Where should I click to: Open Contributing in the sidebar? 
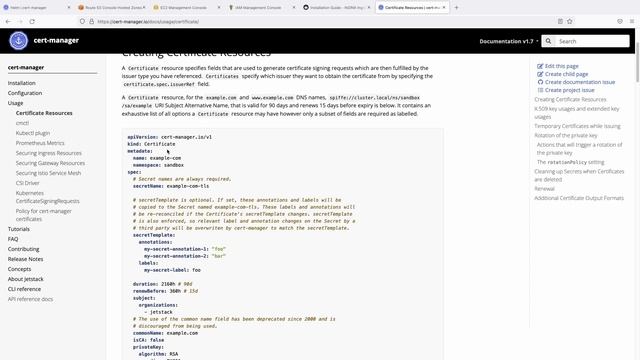point(23,249)
